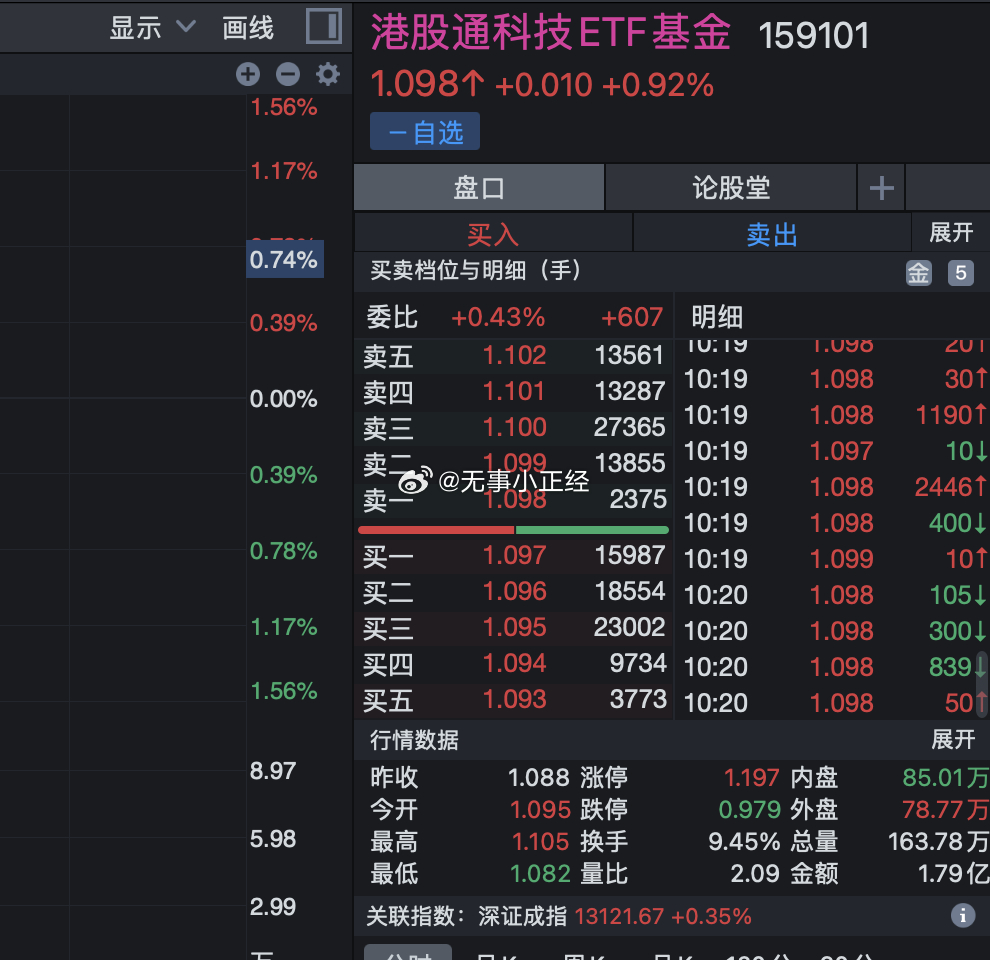This screenshot has width=990, height=960.
Task: Click the 0.74% highlighted axis label
Action: (285, 259)
